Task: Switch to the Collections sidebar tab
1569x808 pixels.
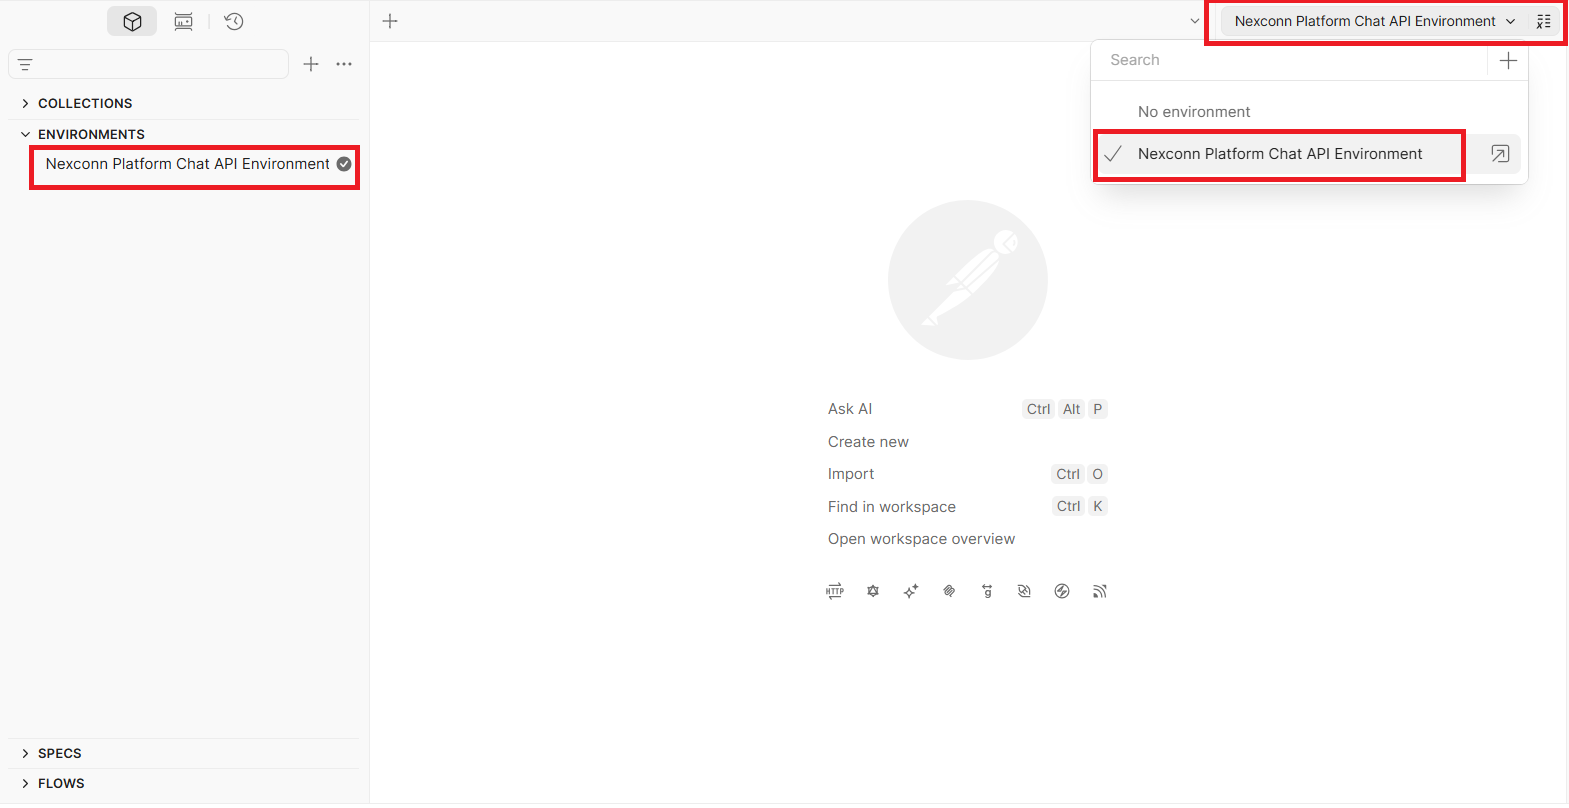Action: [x=132, y=21]
